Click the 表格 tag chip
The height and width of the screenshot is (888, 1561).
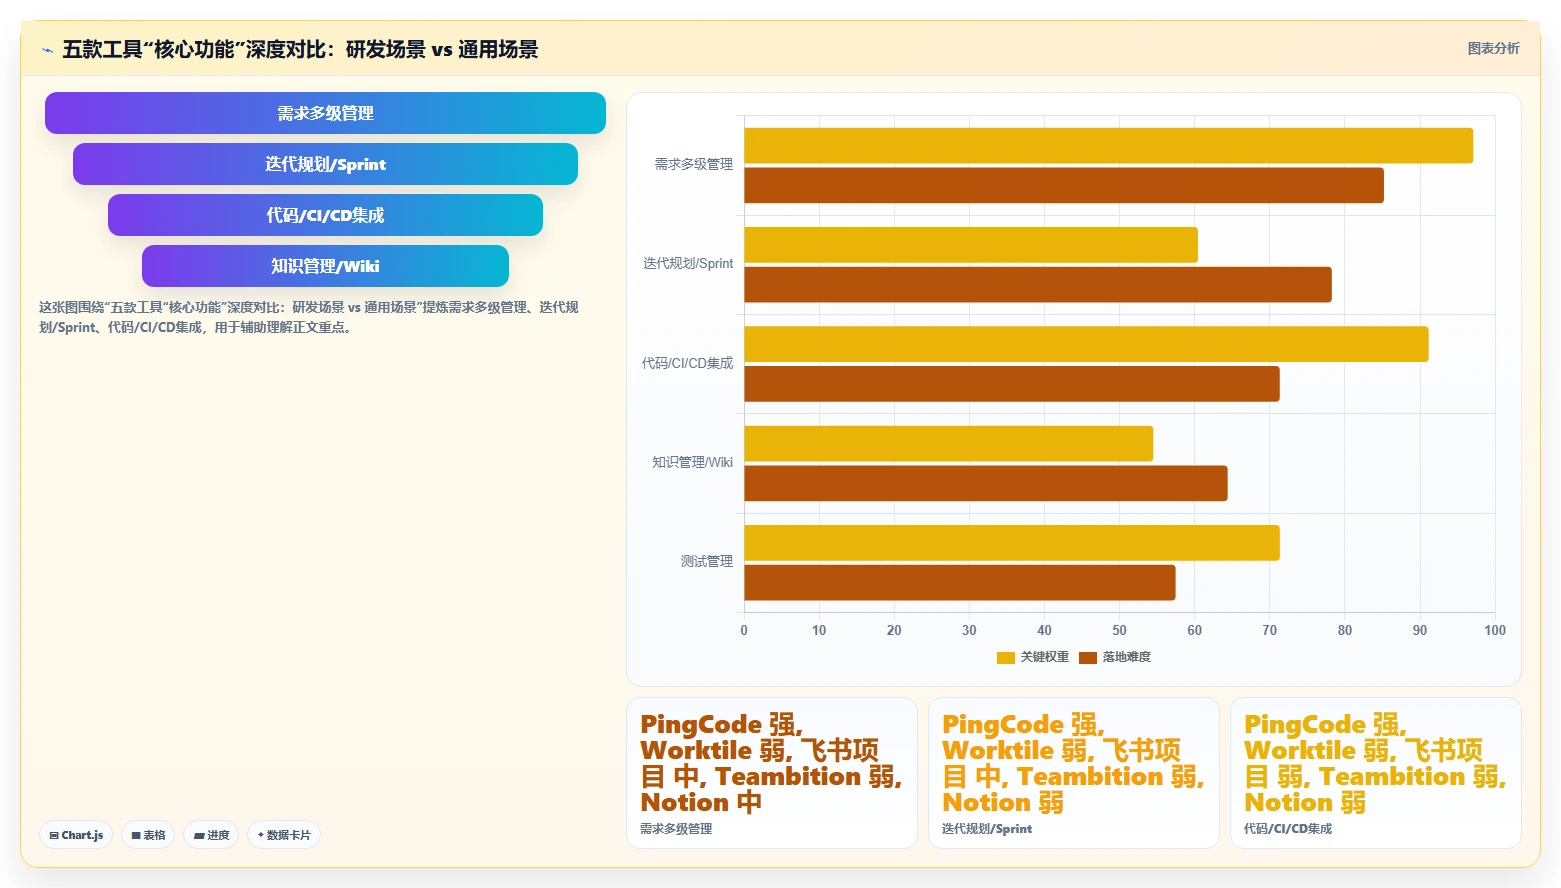148,835
